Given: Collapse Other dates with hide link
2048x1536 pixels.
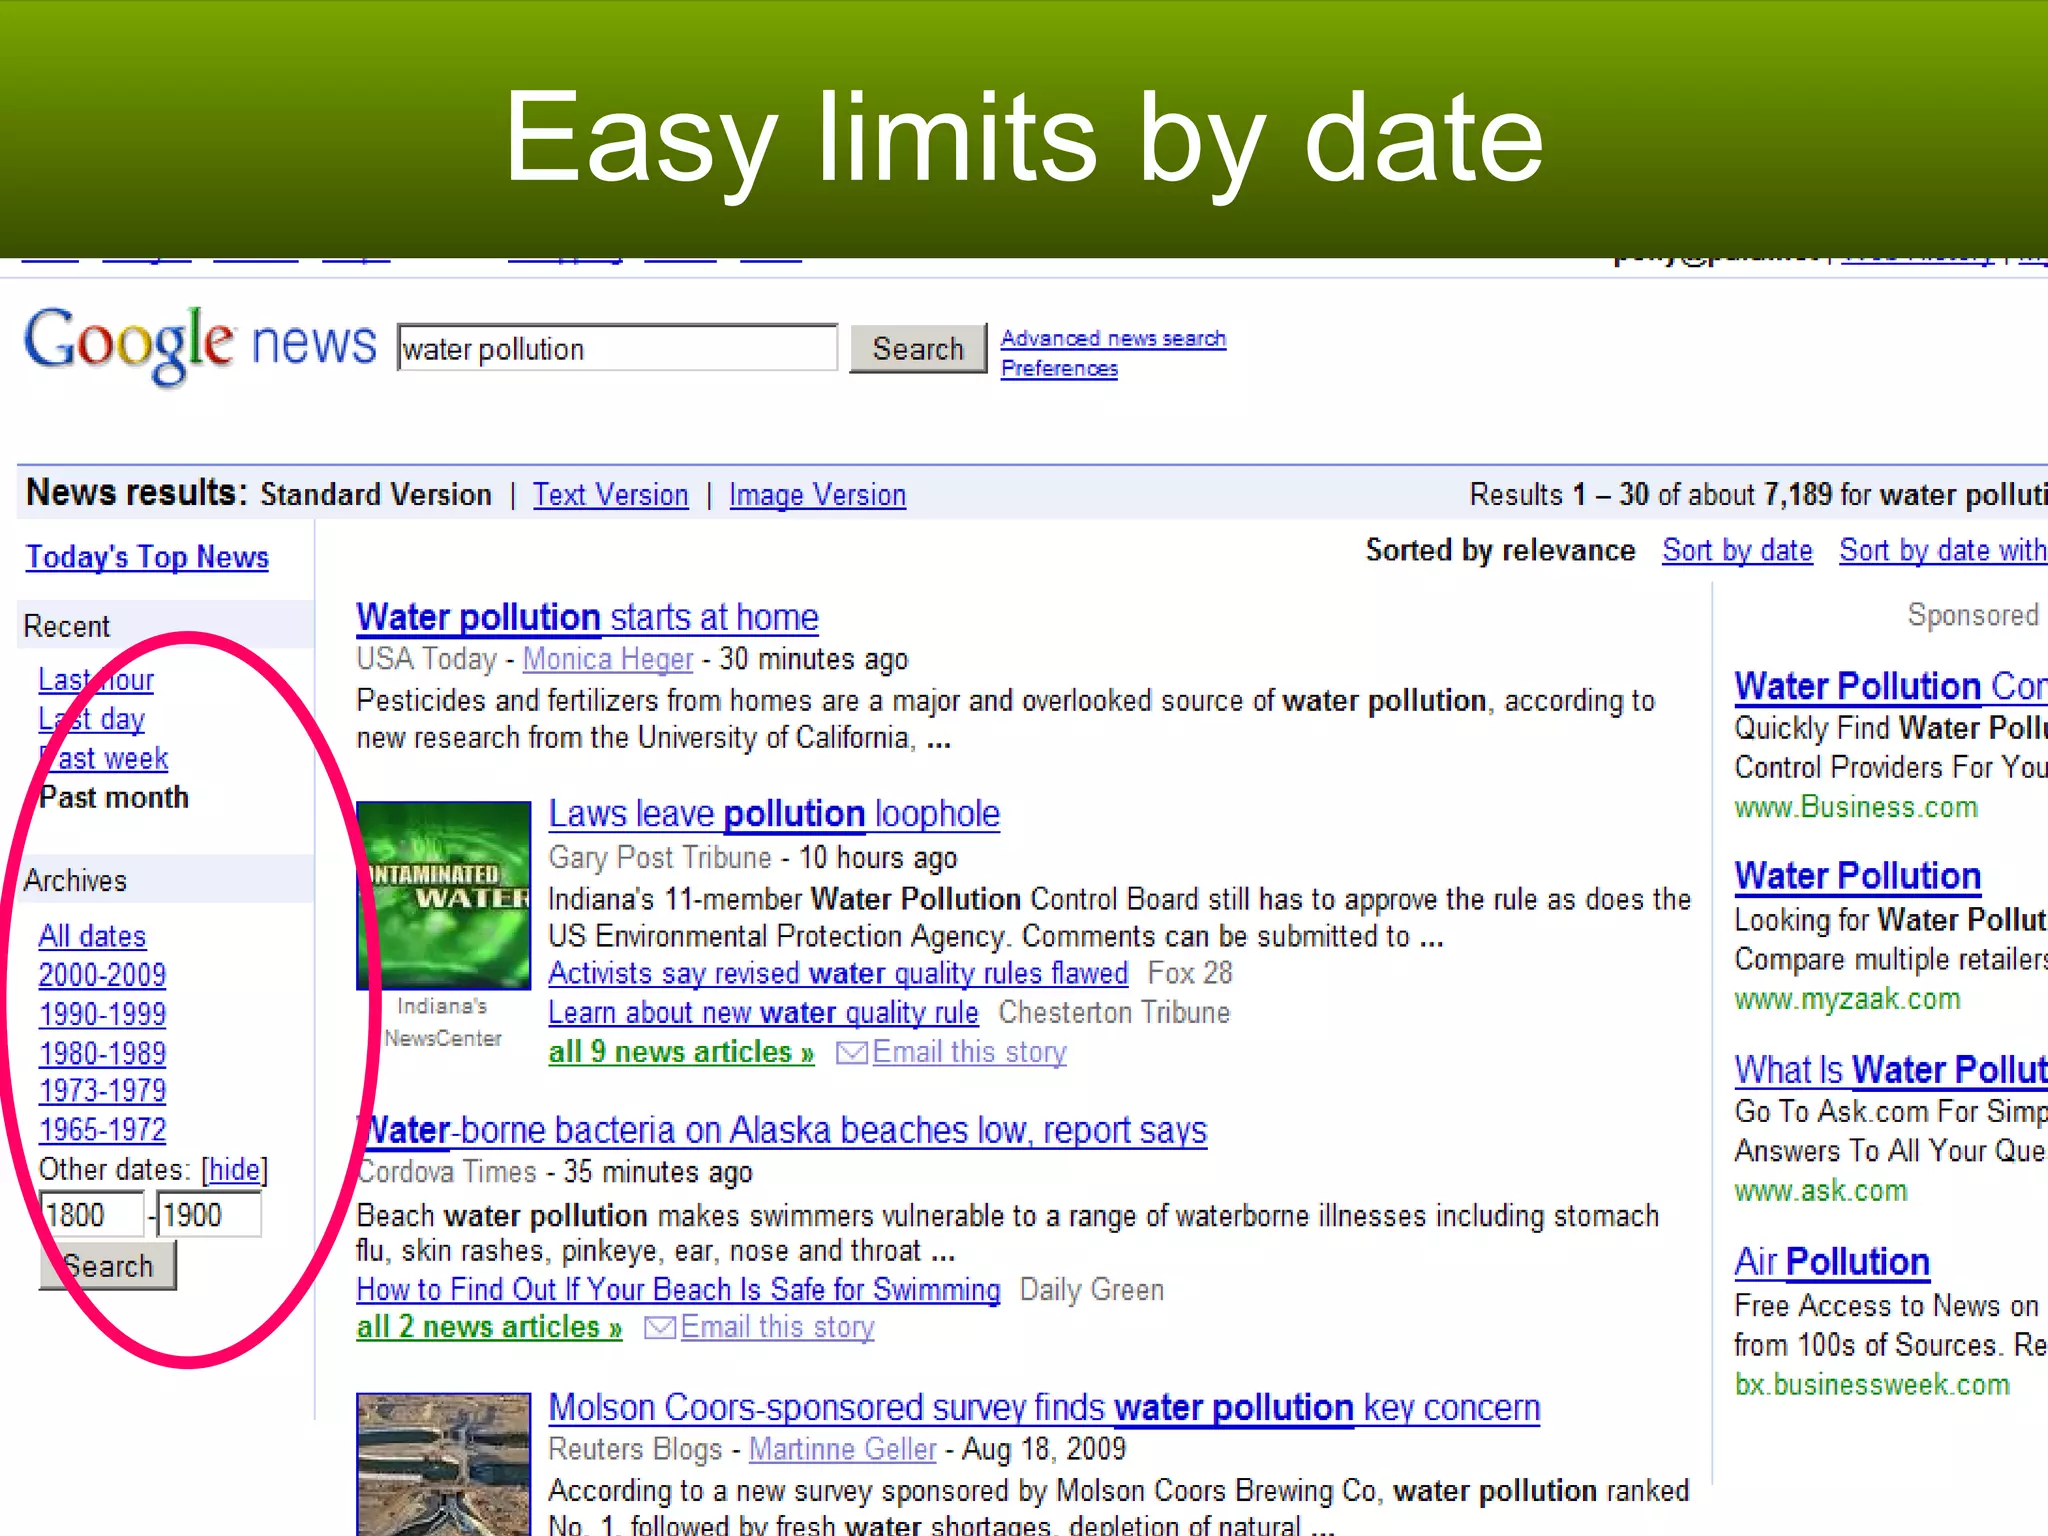Looking at the screenshot, I should 235,1170.
